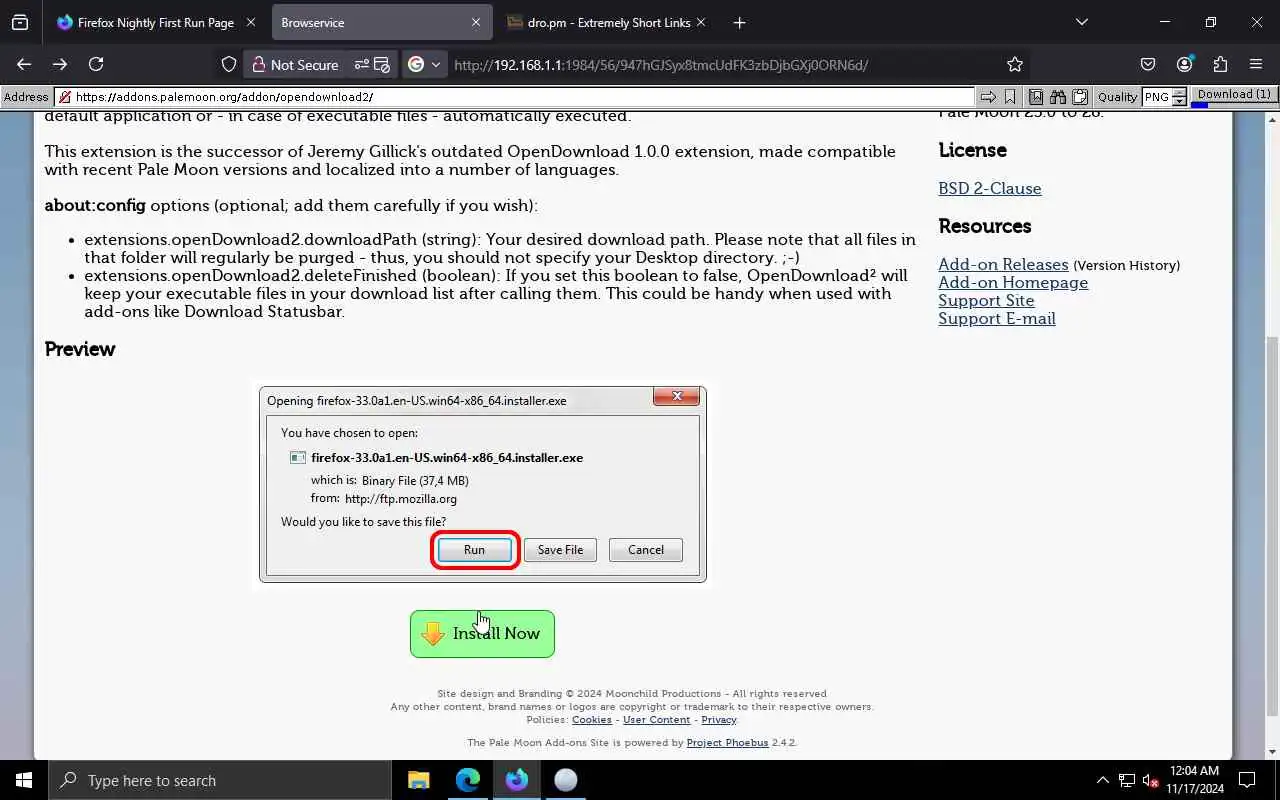
Task: Open File Explorer from the taskbar
Action: point(419,780)
